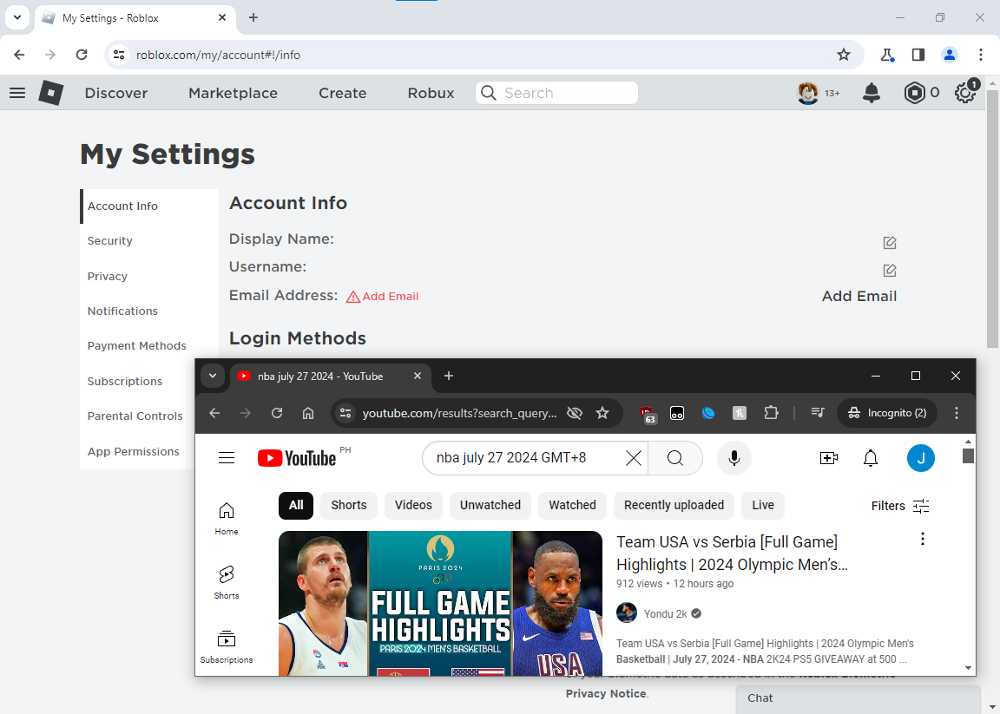The width and height of the screenshot is (1000, 714).
Task: Open the Chrome three-dot menu in Roblox window
Action: tap(981, 55)
